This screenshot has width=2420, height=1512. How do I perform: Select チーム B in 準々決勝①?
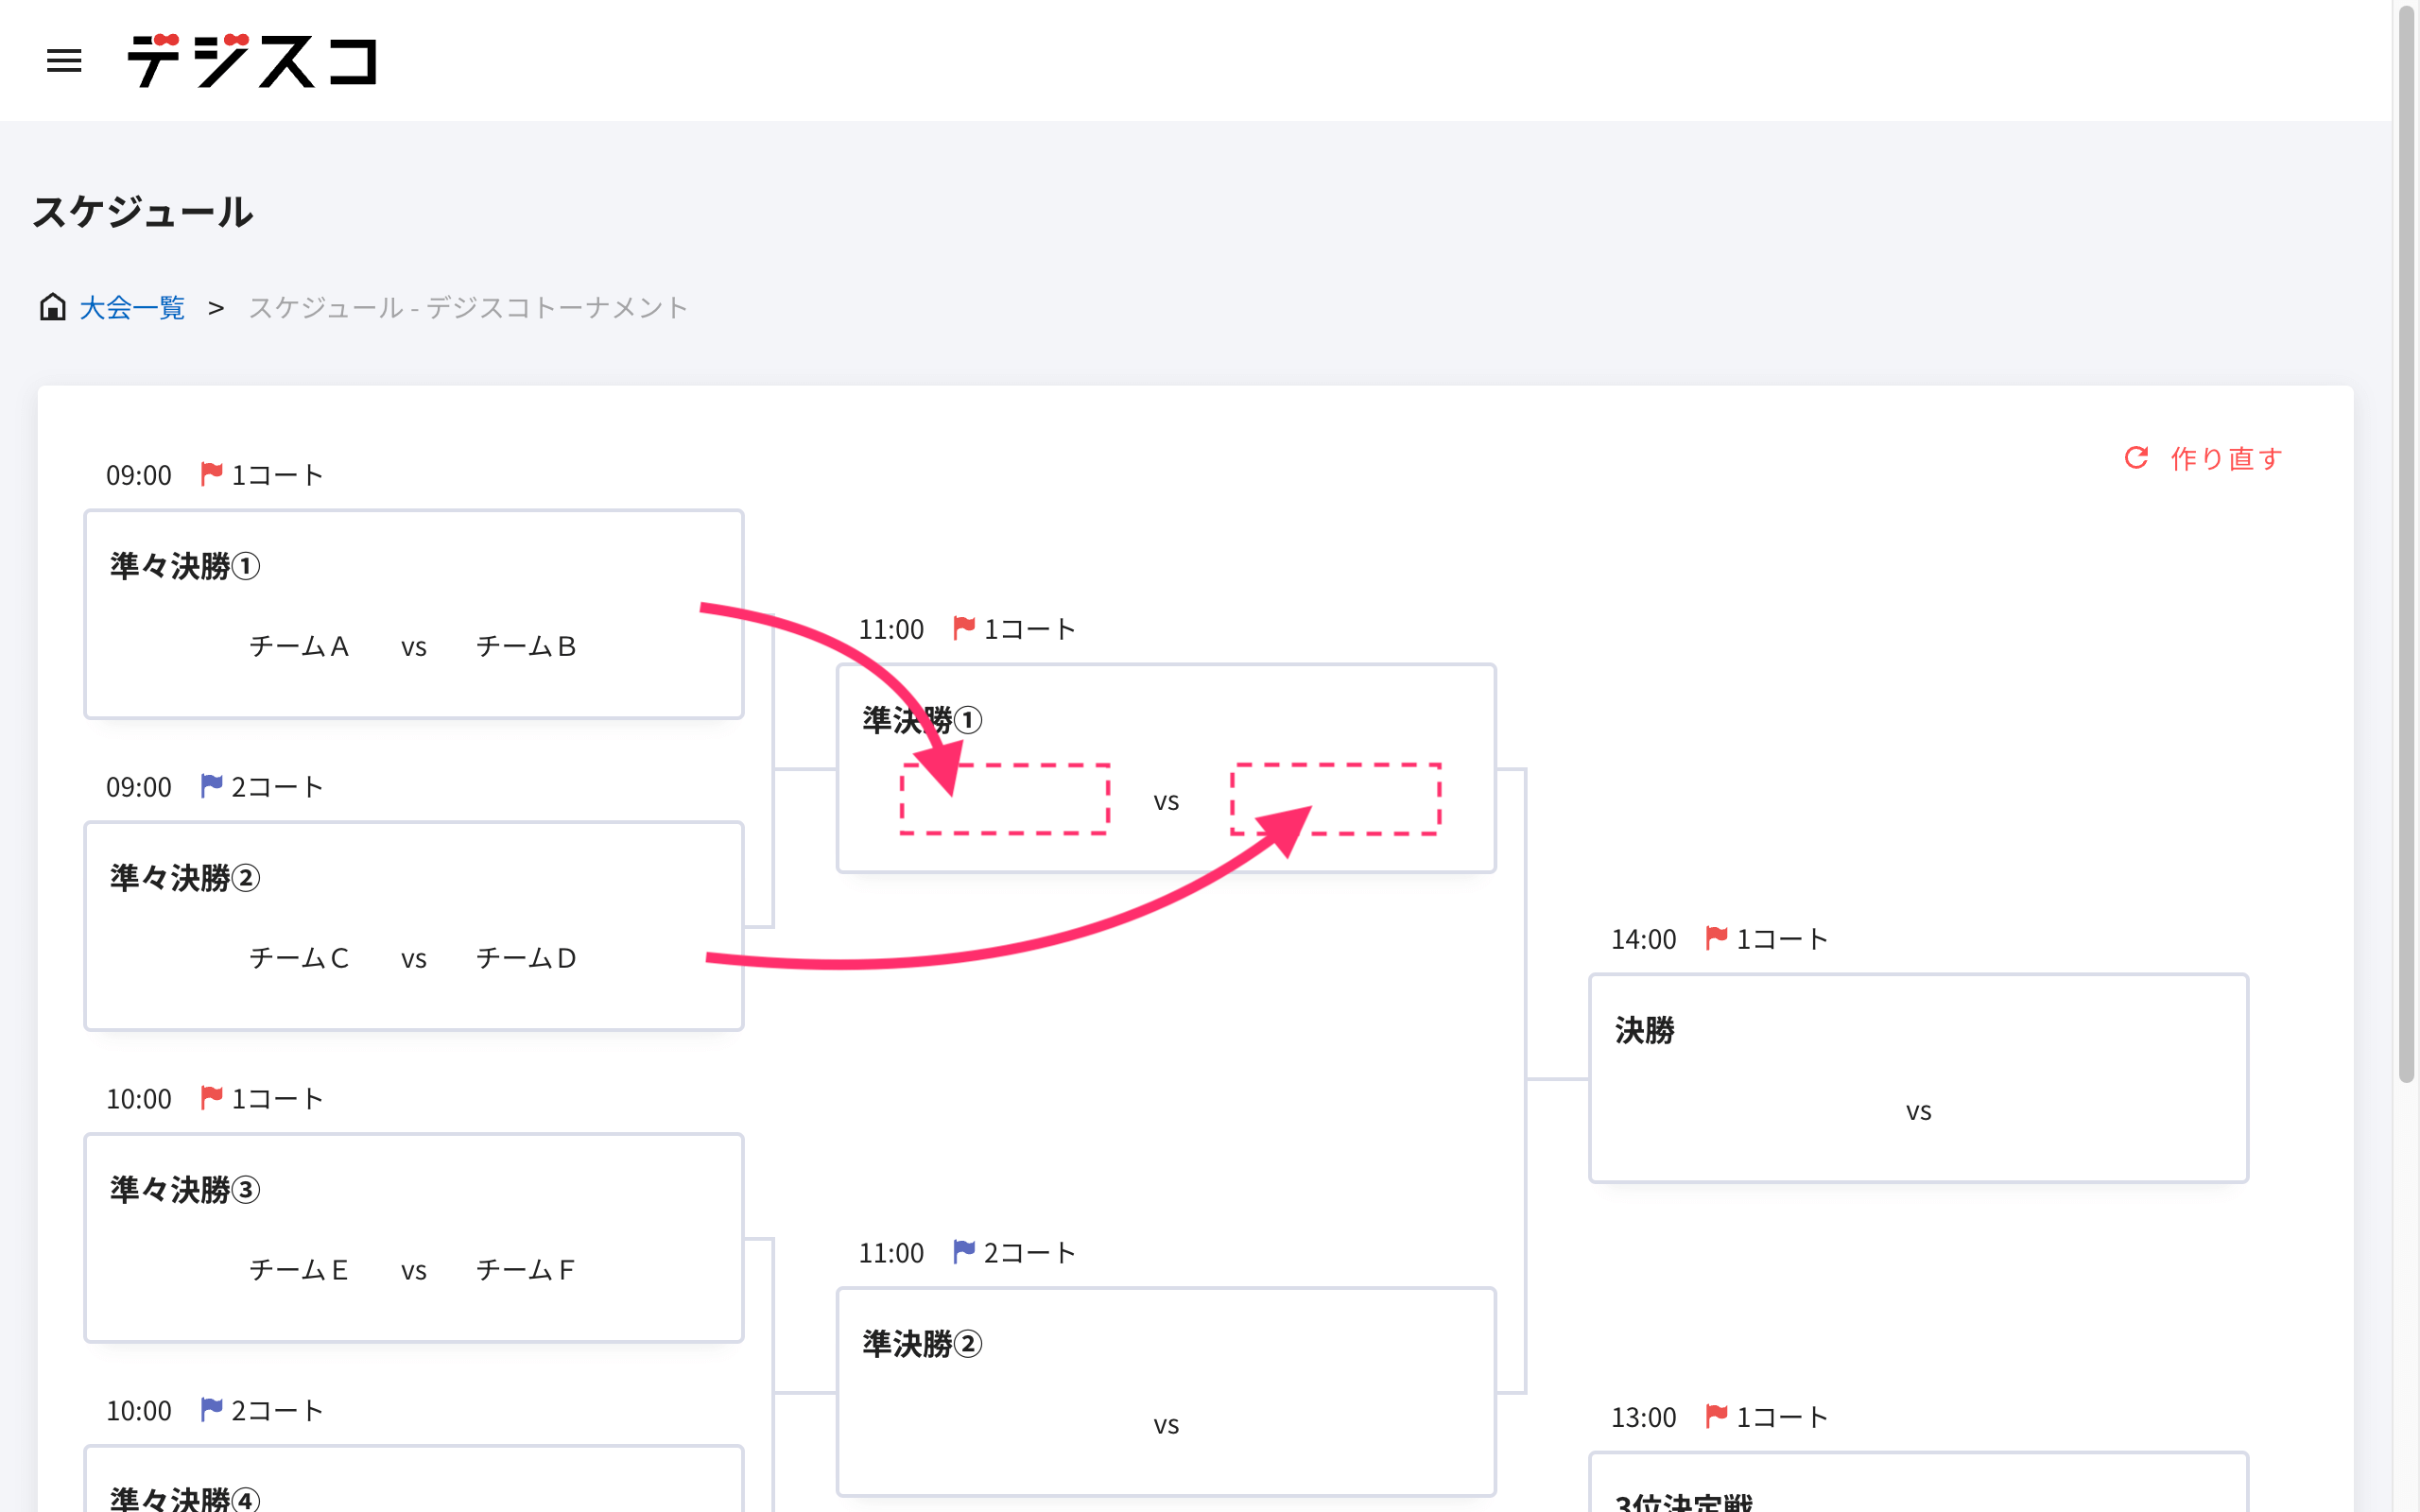(x=526, y=647)
